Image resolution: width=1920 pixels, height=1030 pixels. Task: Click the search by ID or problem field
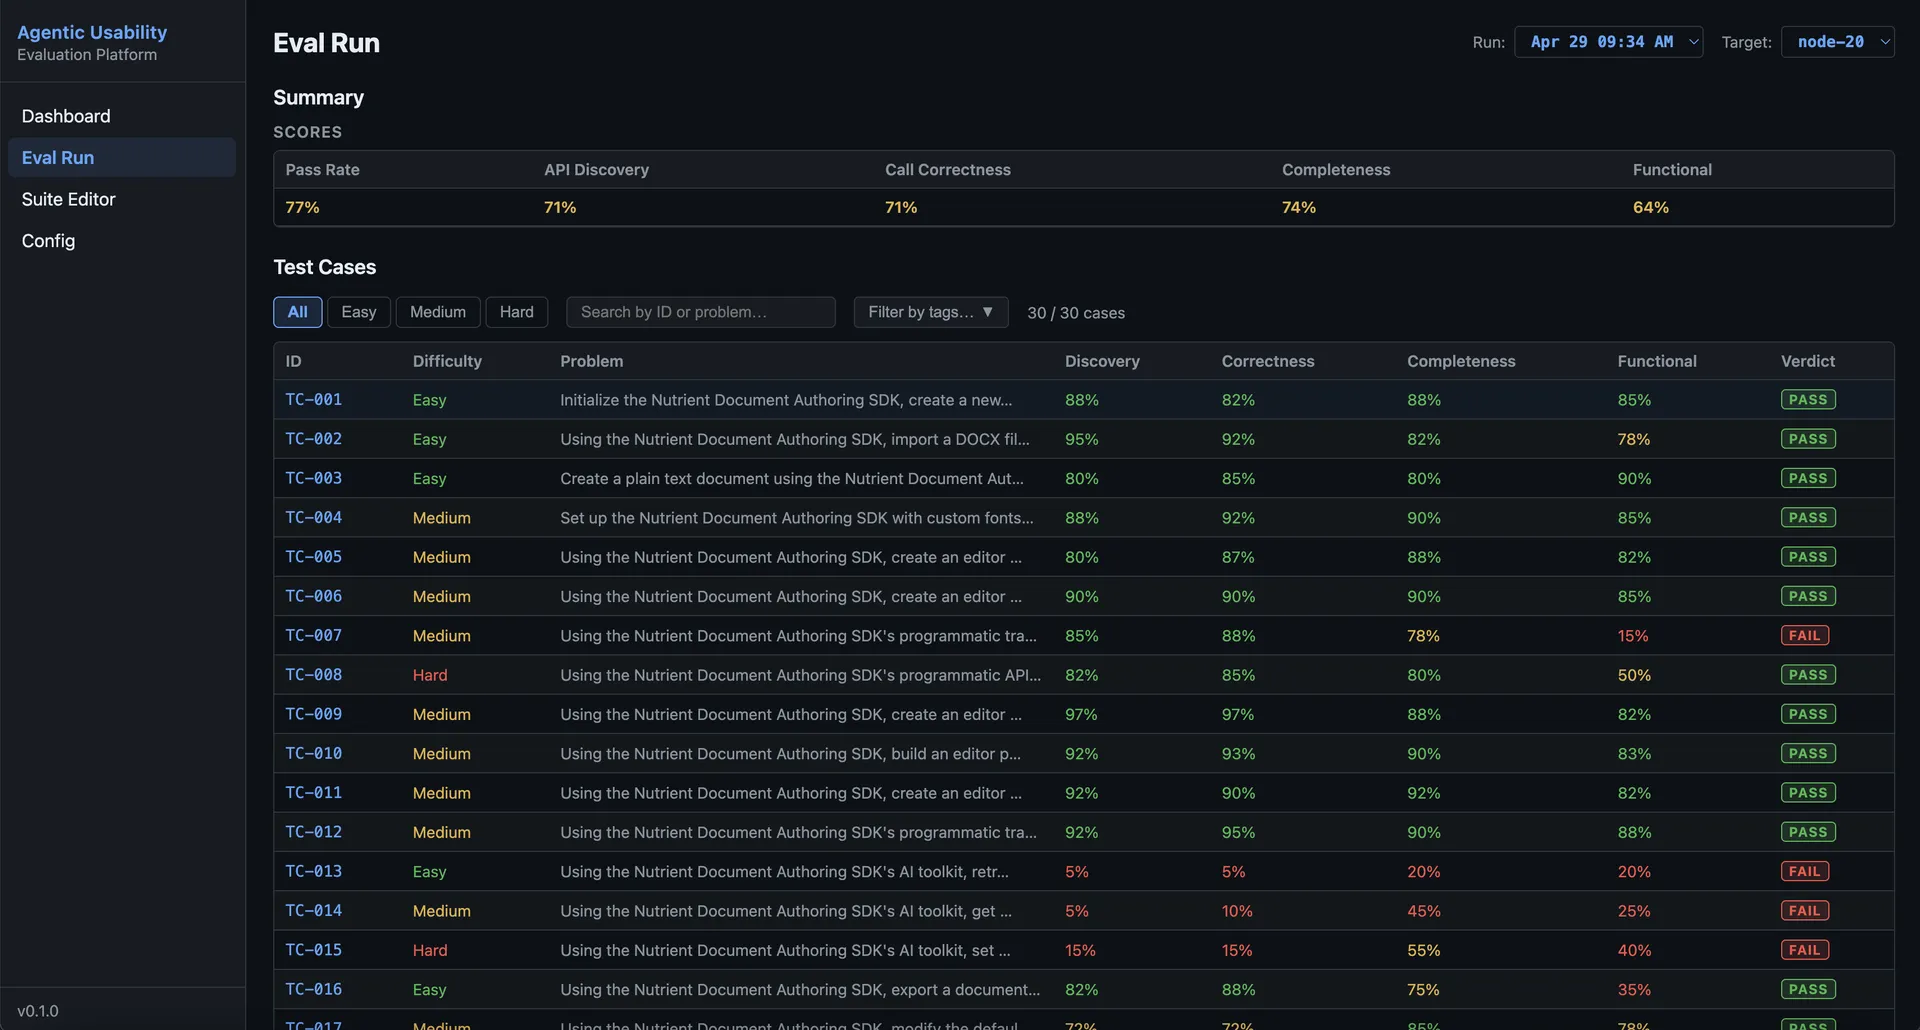click(701, 312)
